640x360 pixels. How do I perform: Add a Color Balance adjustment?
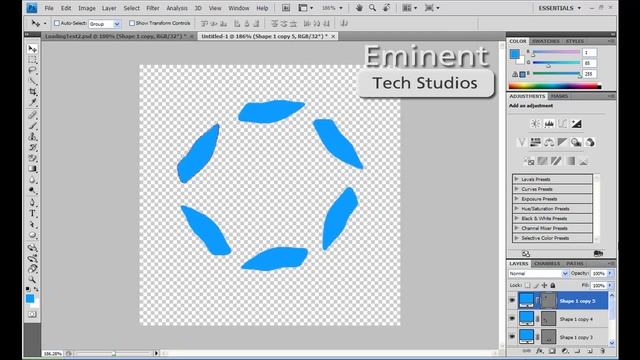(549, 142)
